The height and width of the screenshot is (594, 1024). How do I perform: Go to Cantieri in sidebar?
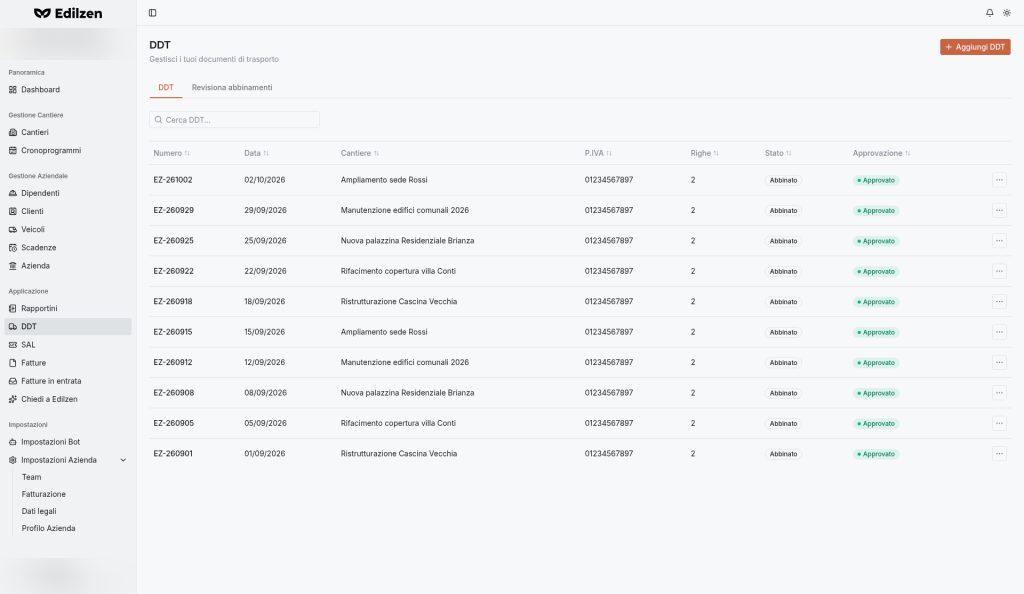click(x=68, y=132)
